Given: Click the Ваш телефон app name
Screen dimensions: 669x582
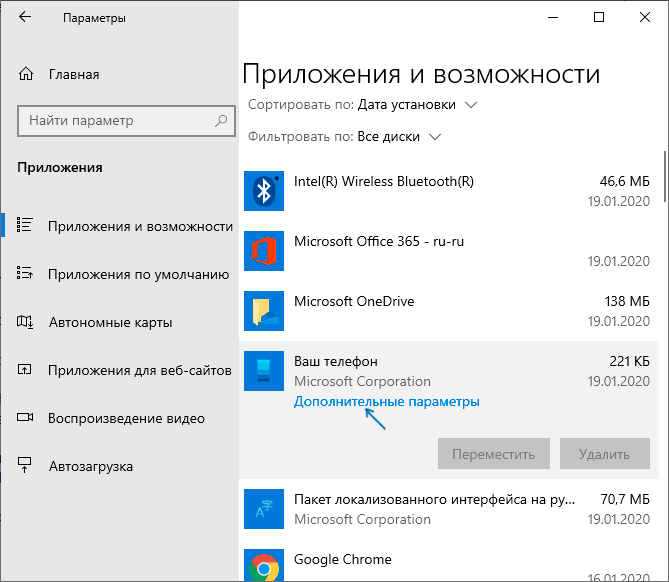Looking at the screenshot, I should [x=336, y=362].
